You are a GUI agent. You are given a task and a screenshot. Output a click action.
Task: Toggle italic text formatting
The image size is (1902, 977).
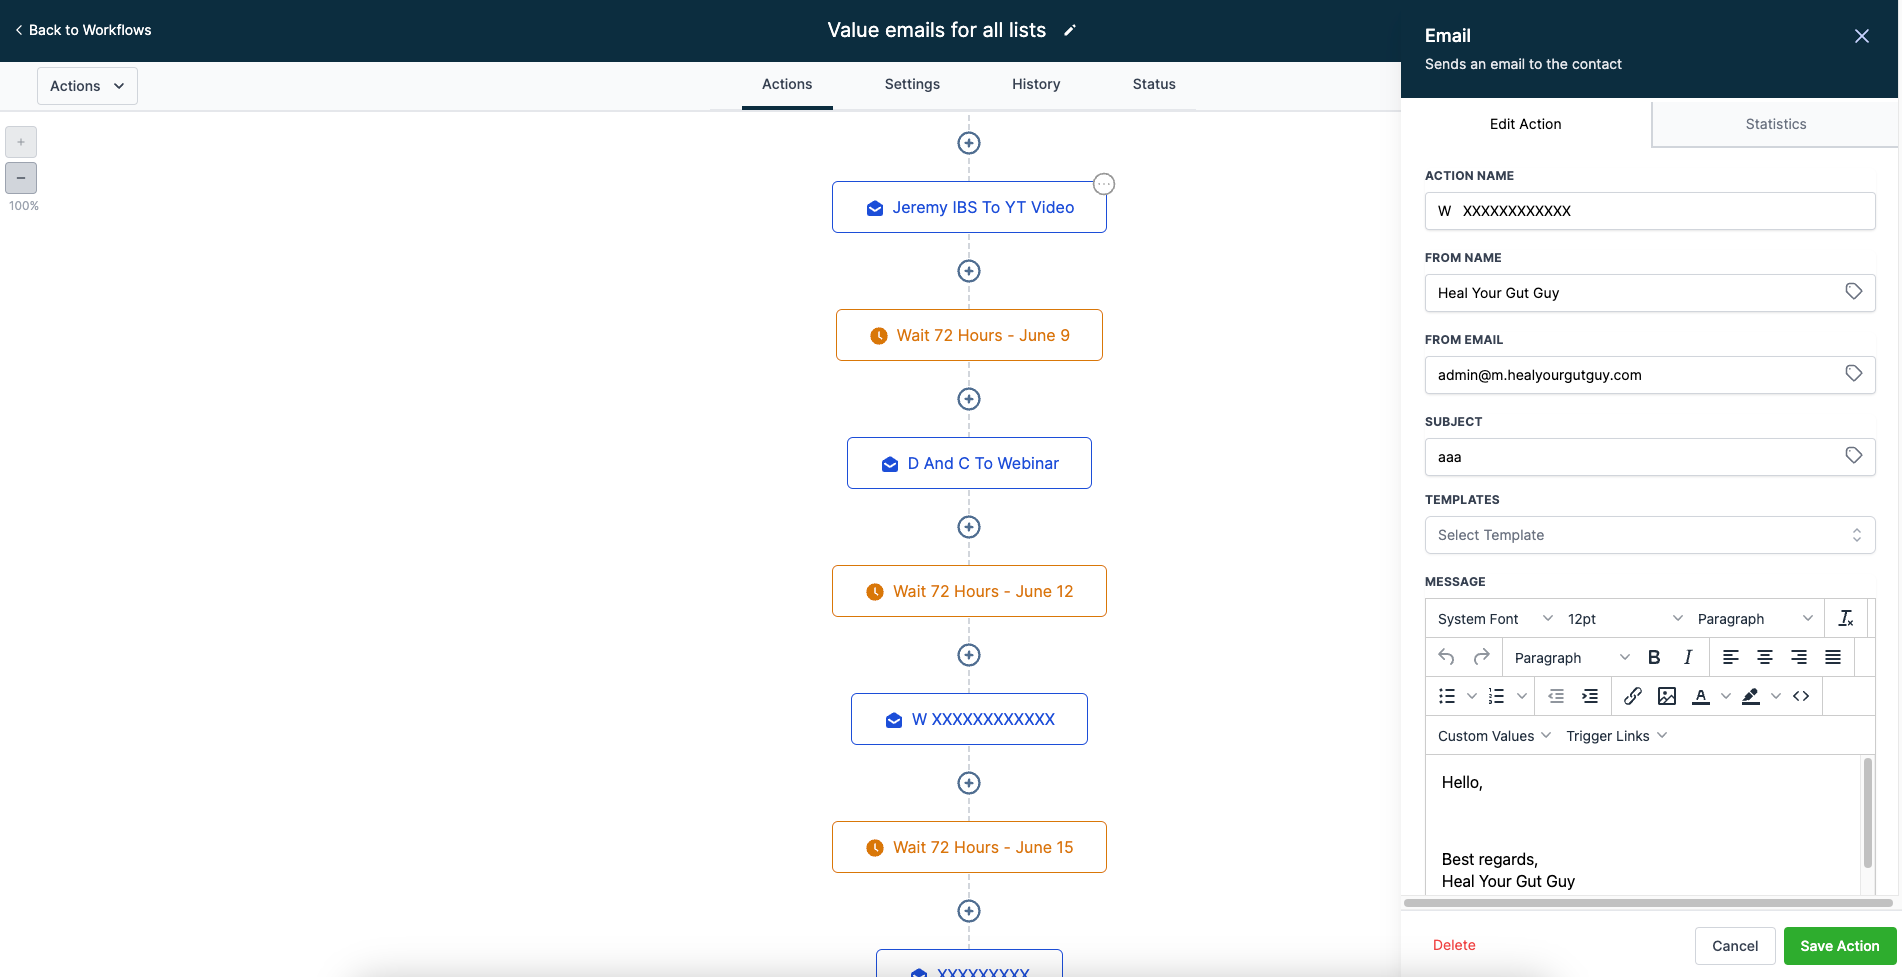[1688, 657]
